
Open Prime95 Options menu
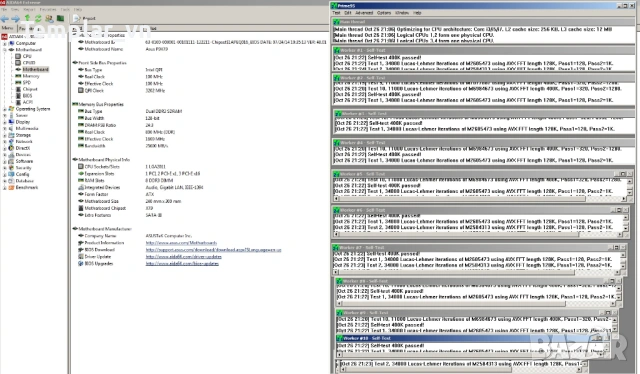(x=384, y=13)
